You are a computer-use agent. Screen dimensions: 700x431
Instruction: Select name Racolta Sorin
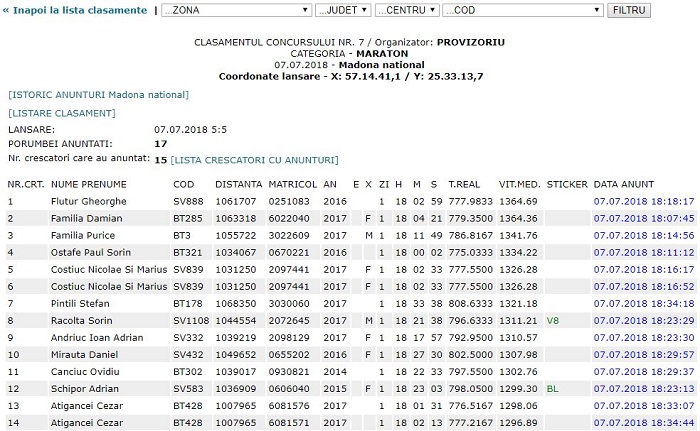81,320
